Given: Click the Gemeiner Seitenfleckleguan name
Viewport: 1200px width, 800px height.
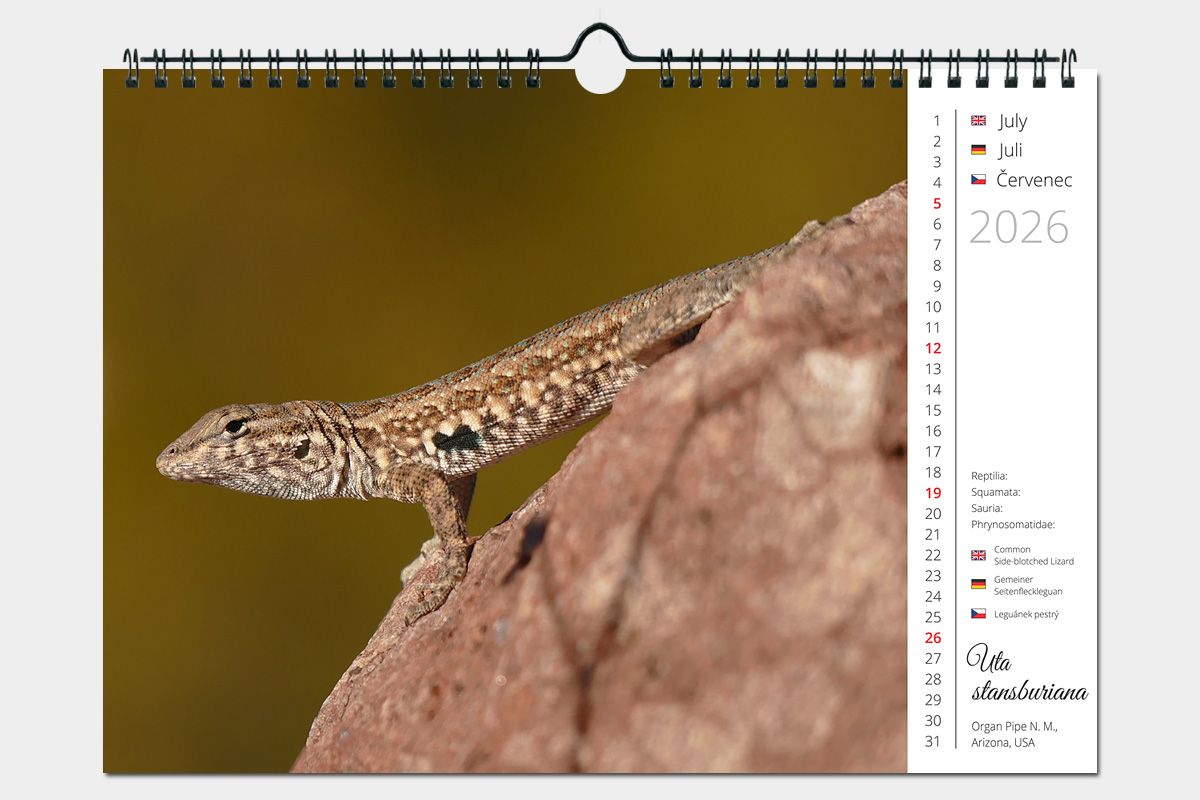Looking at the screenshot, I should coord(1028,585).
